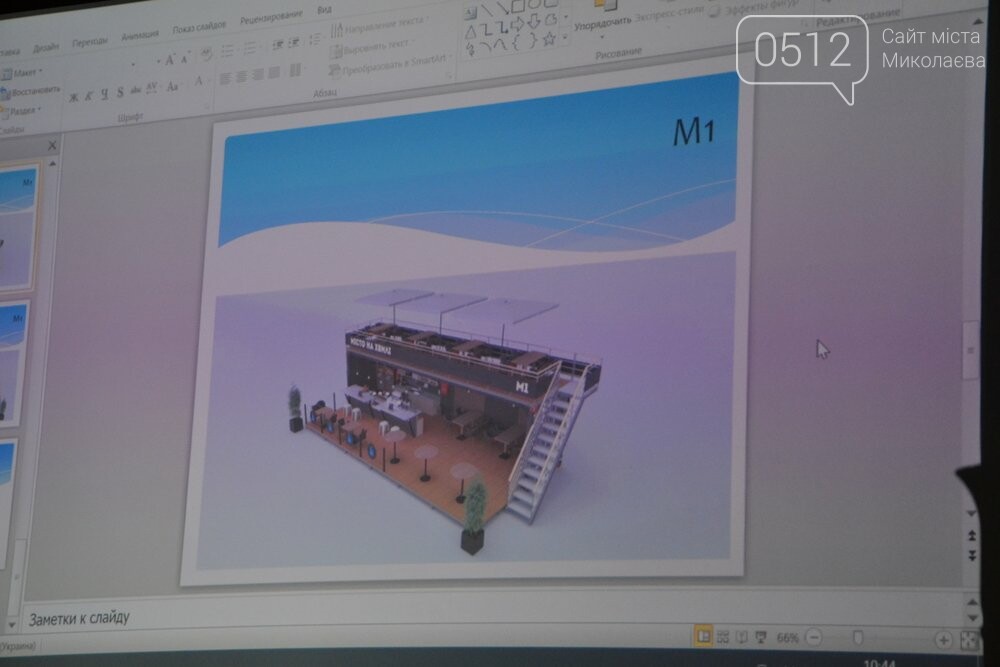Select the left brace shape
Screen dimensions: 1000x667
tap(517, 43)
